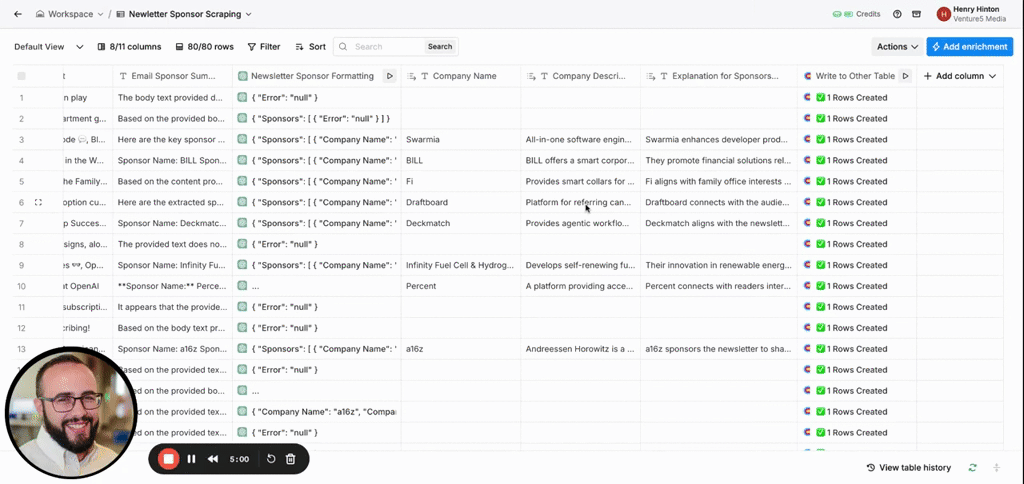Expand row 6 with the expand icon
This screenshot has width=1024, height=484.
[38, 202]
